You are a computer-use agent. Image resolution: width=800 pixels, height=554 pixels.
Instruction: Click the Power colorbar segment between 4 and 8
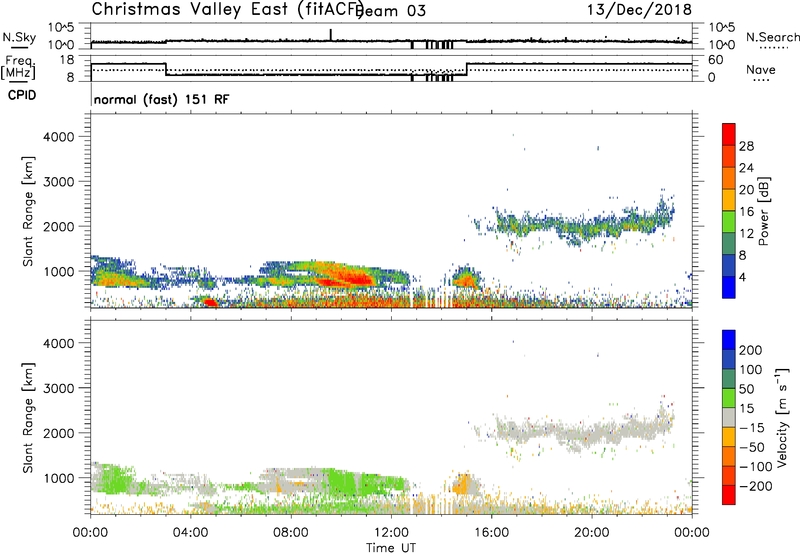[729, 266]
